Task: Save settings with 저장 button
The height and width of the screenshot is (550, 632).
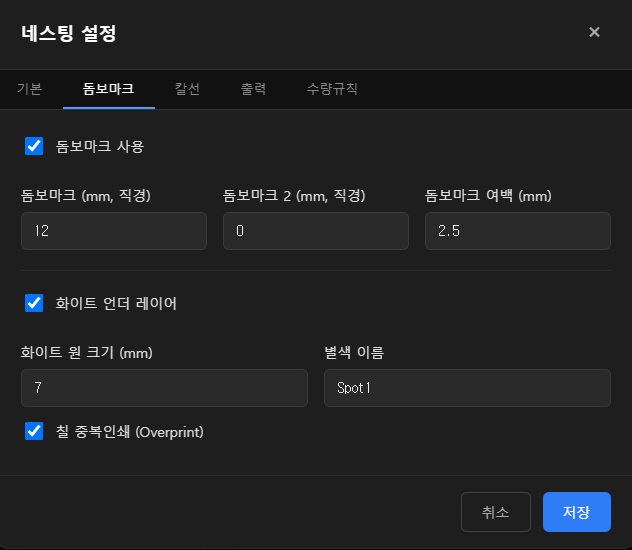Action: click(577, 512)
